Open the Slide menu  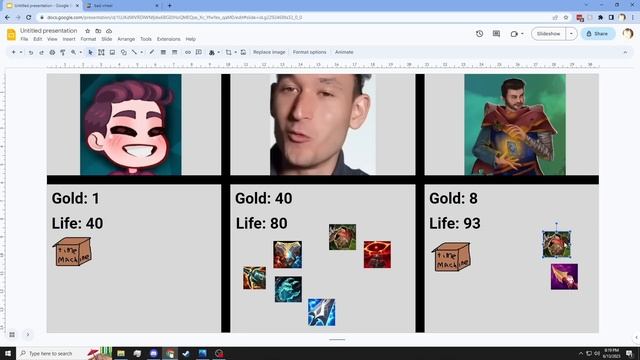coord(107,39)
